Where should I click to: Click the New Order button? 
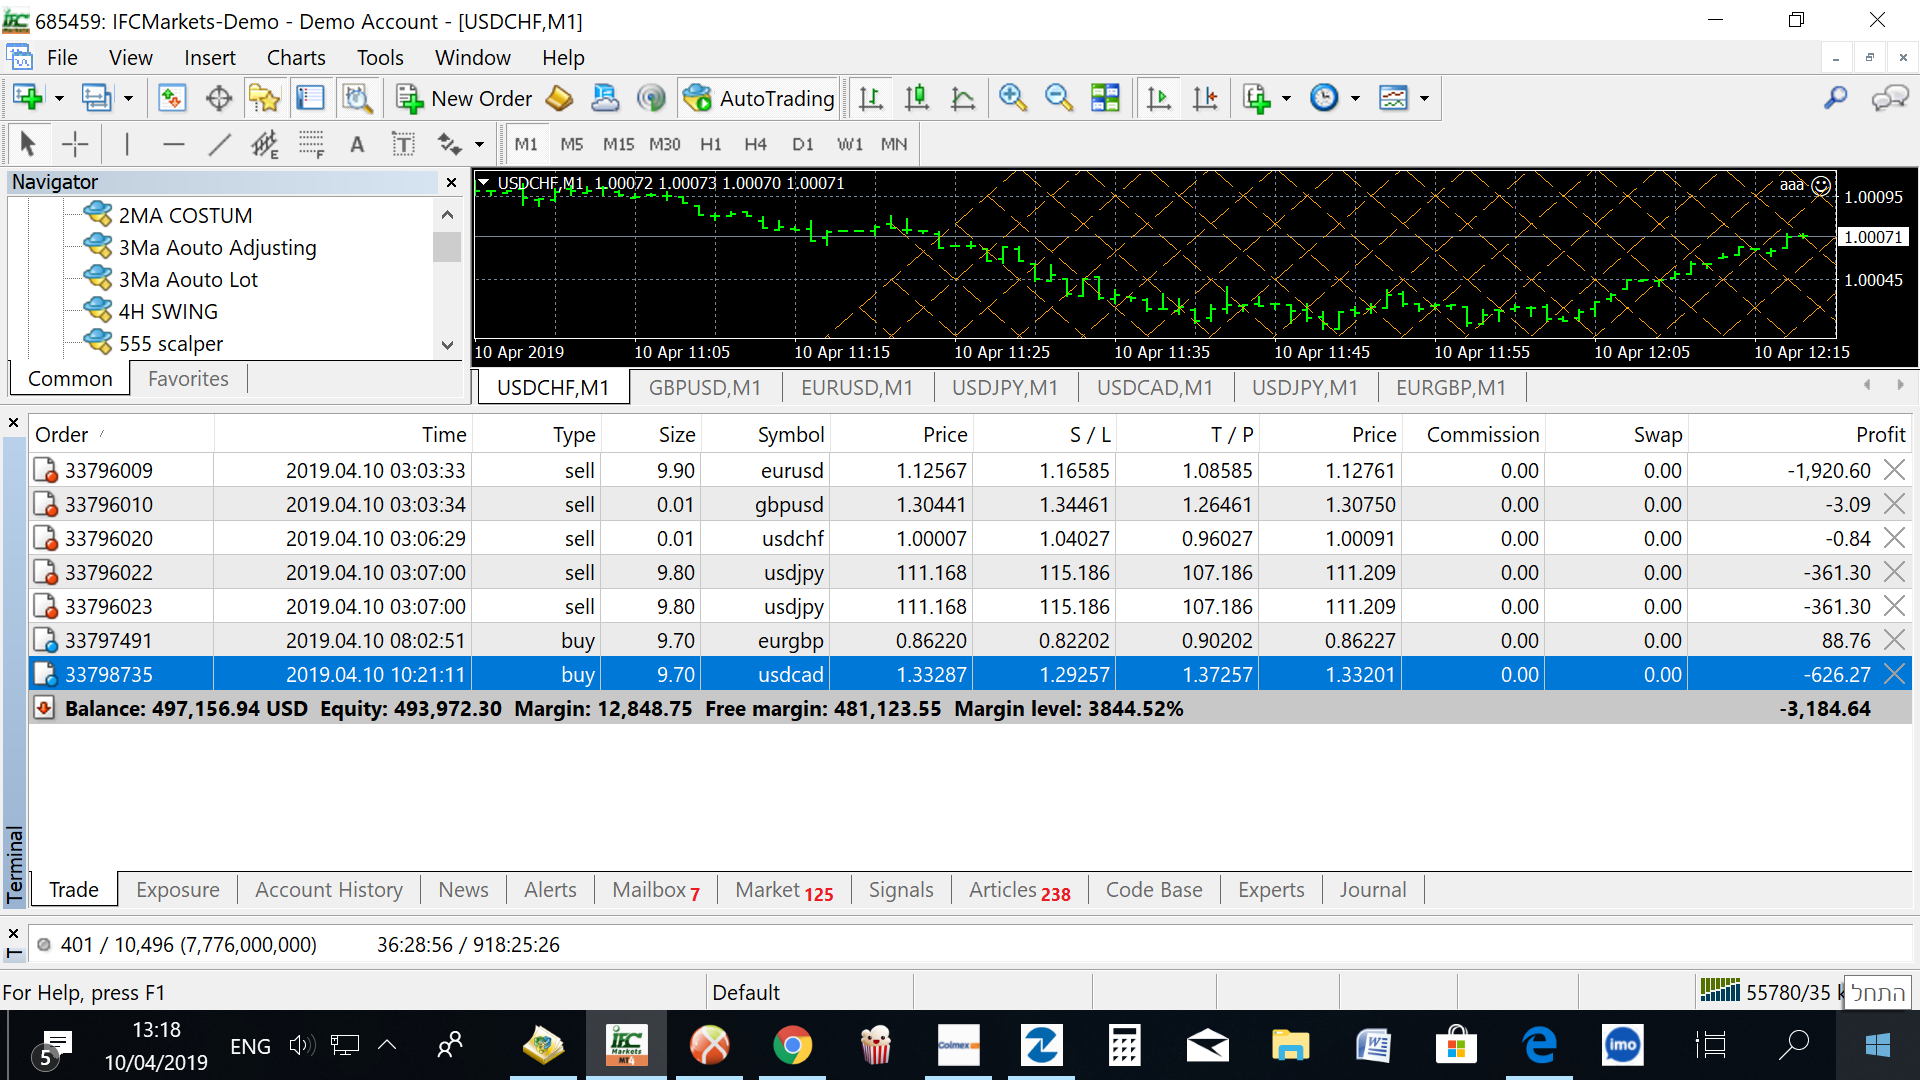[x=464, y=98]
